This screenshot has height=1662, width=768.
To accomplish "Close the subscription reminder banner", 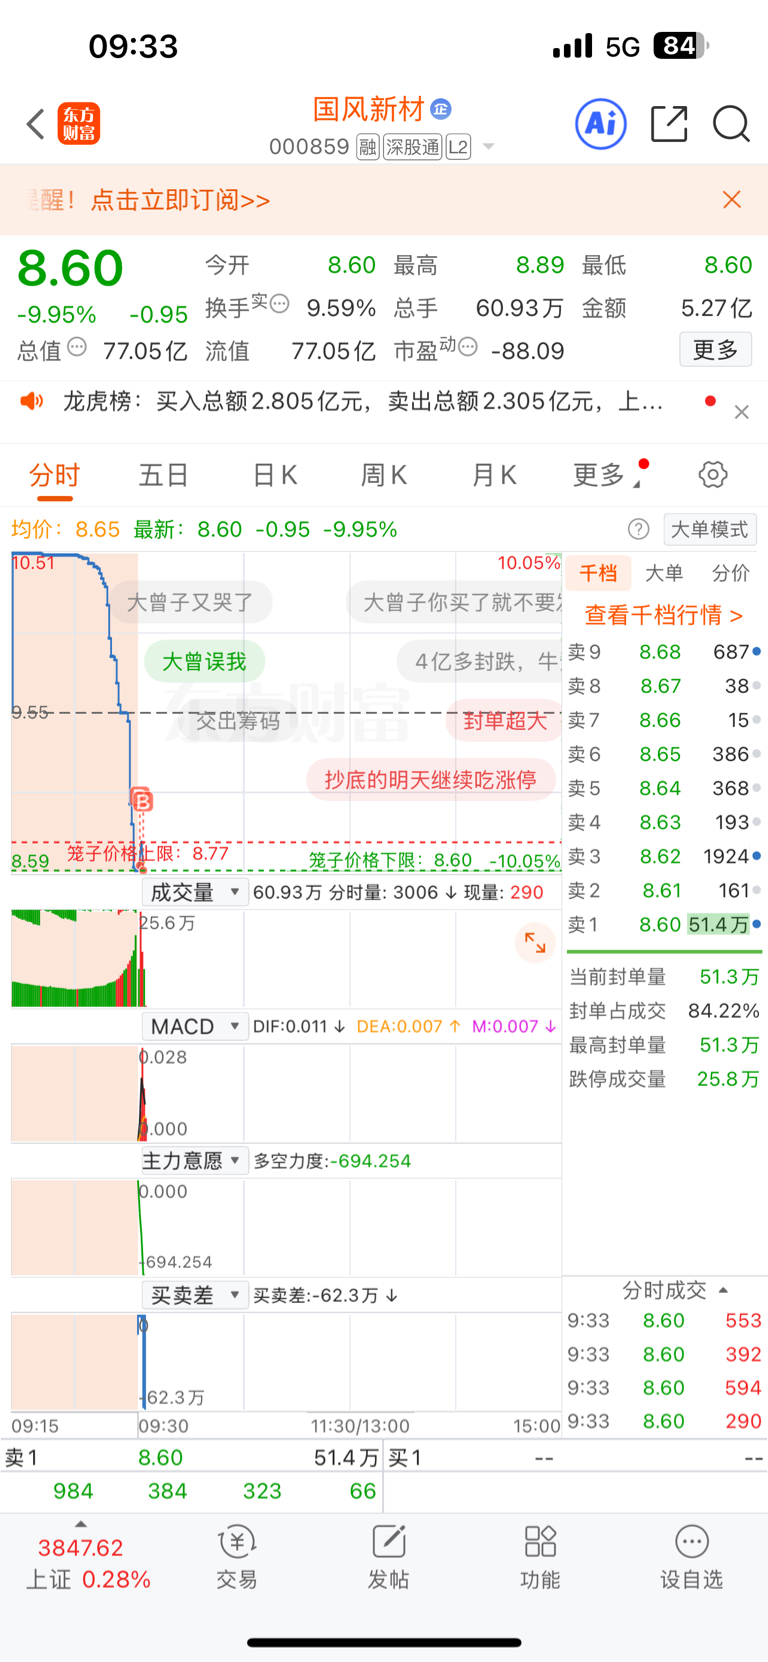I will (732, 200).
